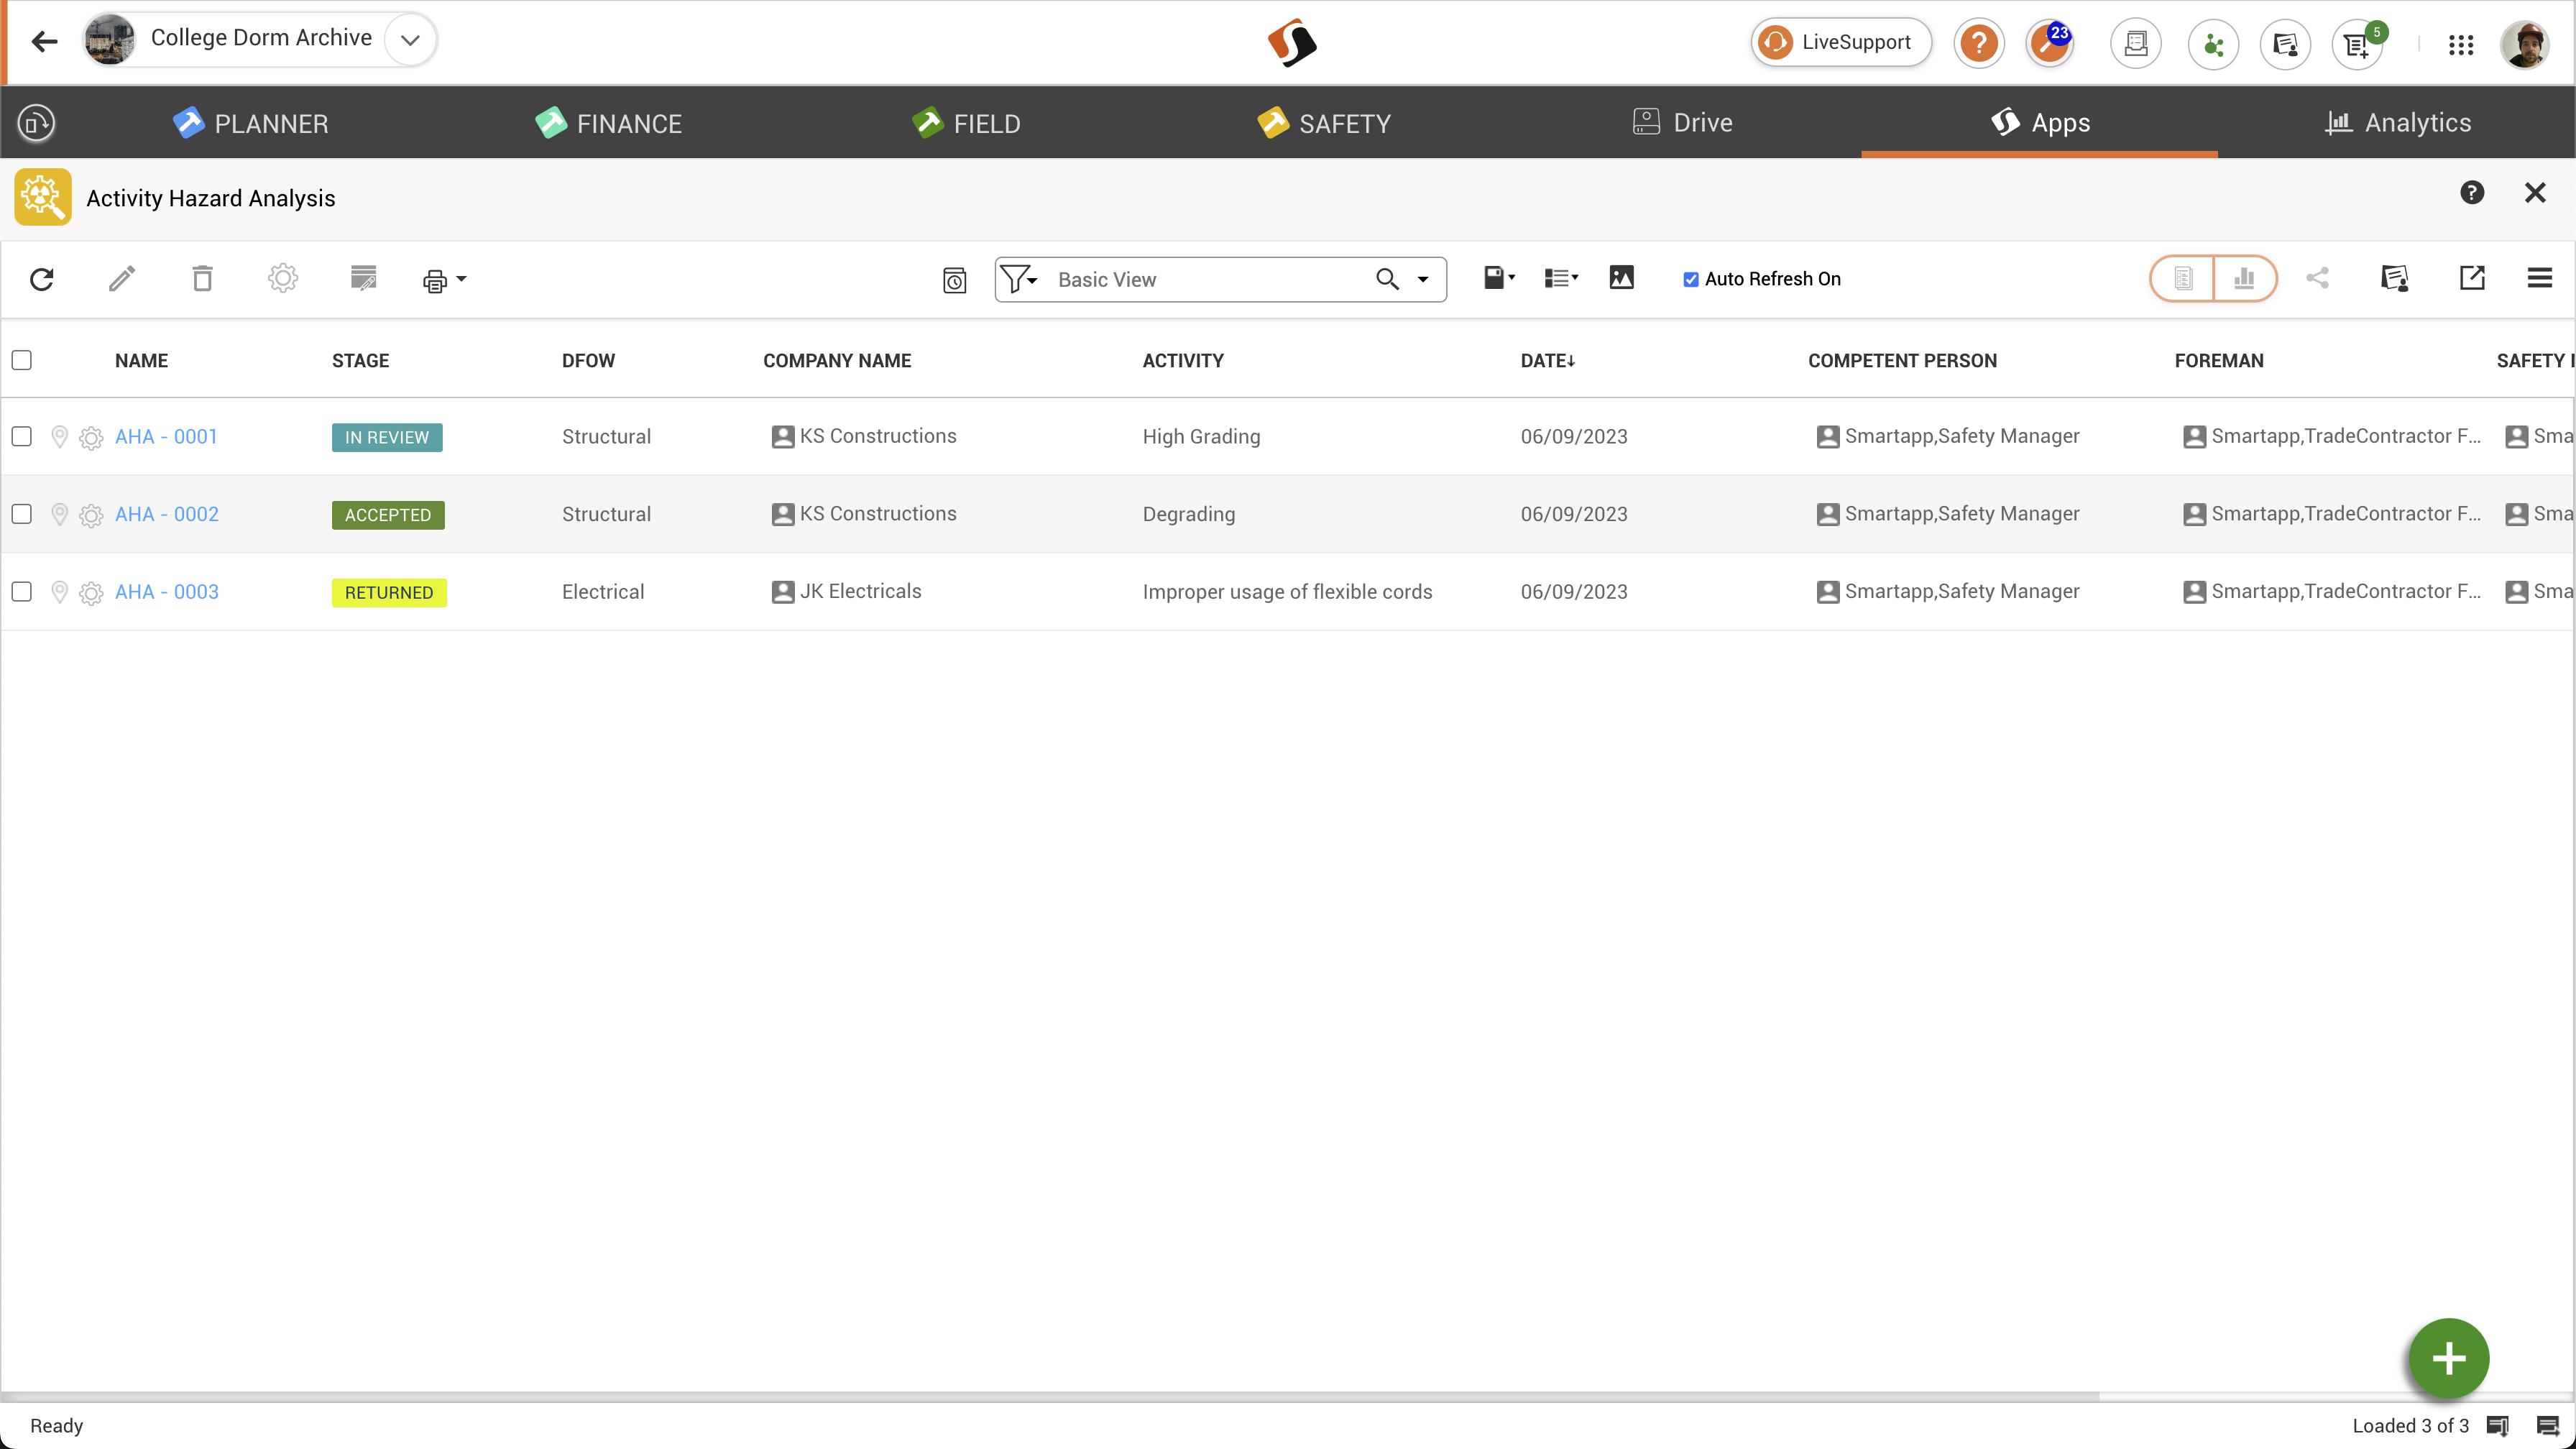Click the green plus add button
The image size is (2576, 1449).
coord(2448,1358)
